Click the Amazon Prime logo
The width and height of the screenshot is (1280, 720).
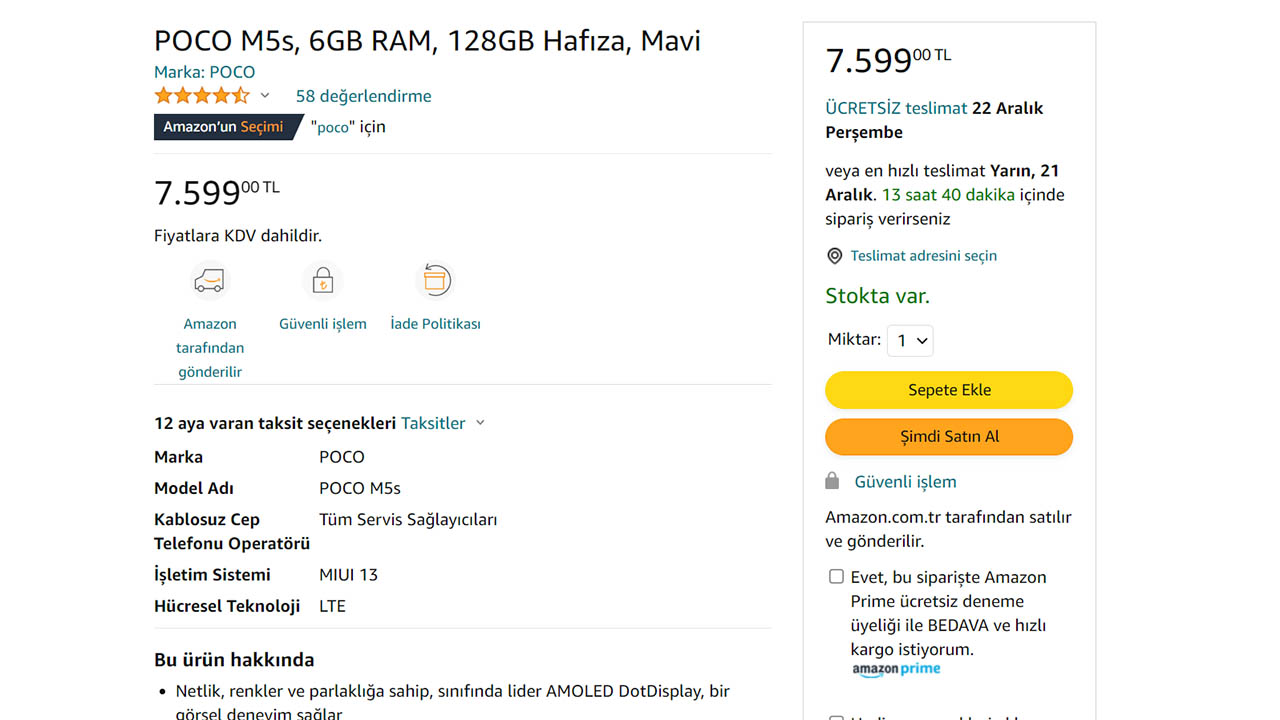click(x=896, y=669)
